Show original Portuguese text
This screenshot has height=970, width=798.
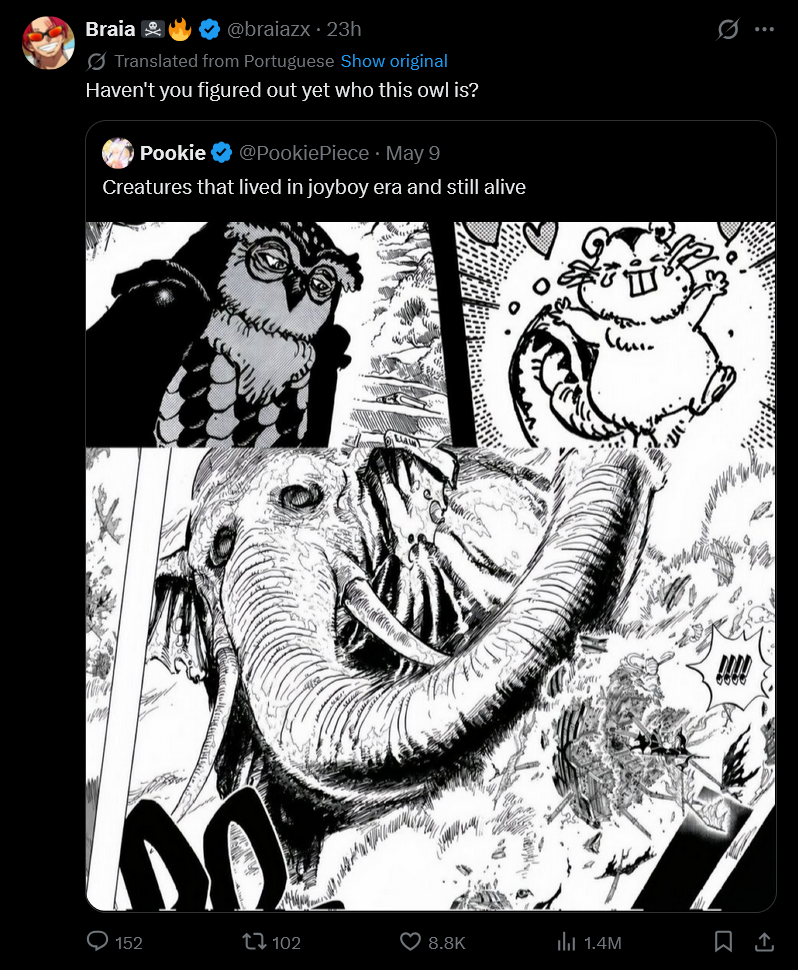tap(394, 61)
